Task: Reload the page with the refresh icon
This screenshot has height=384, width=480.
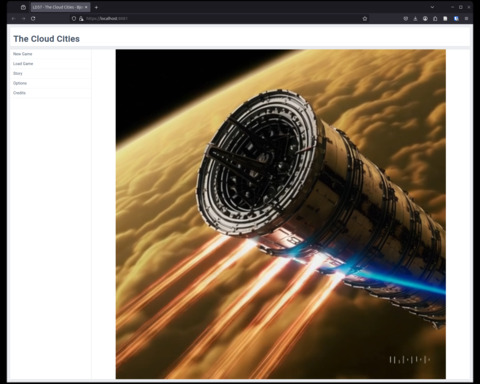Action: (x=33, y=19)
